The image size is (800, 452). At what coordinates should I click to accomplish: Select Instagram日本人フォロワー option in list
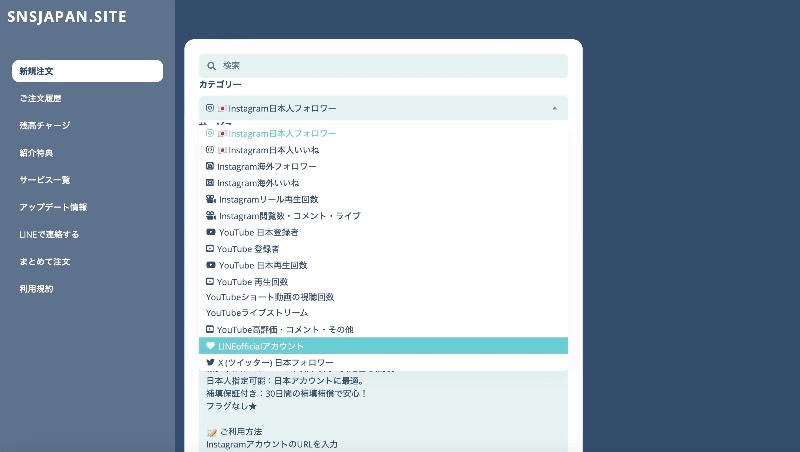click(x=383, y=133)
